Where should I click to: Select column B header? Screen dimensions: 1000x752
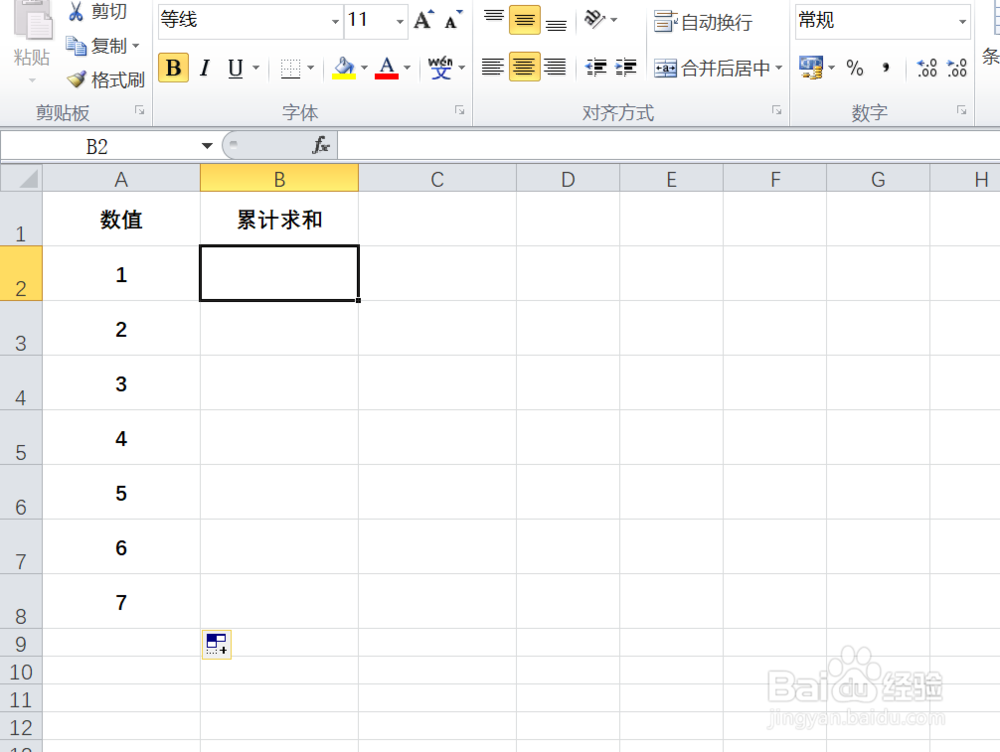tap(279, 179)
